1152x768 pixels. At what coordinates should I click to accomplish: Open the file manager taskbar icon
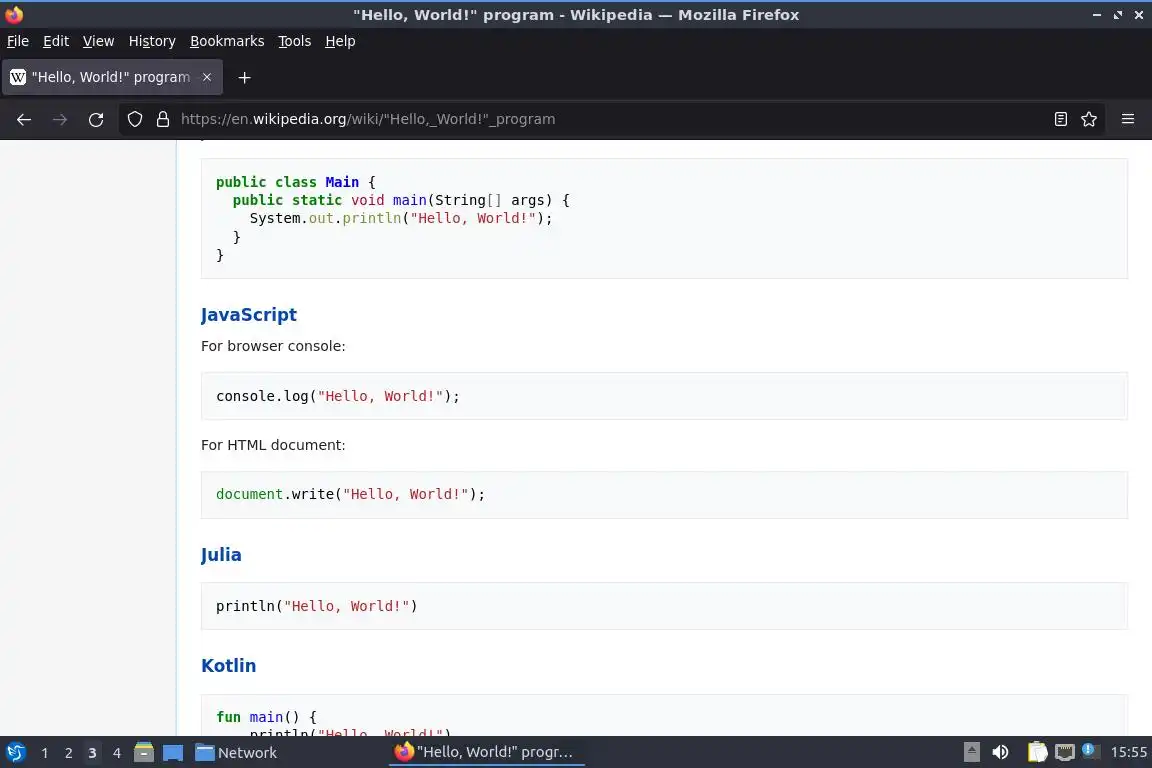[x=144, y=753]
